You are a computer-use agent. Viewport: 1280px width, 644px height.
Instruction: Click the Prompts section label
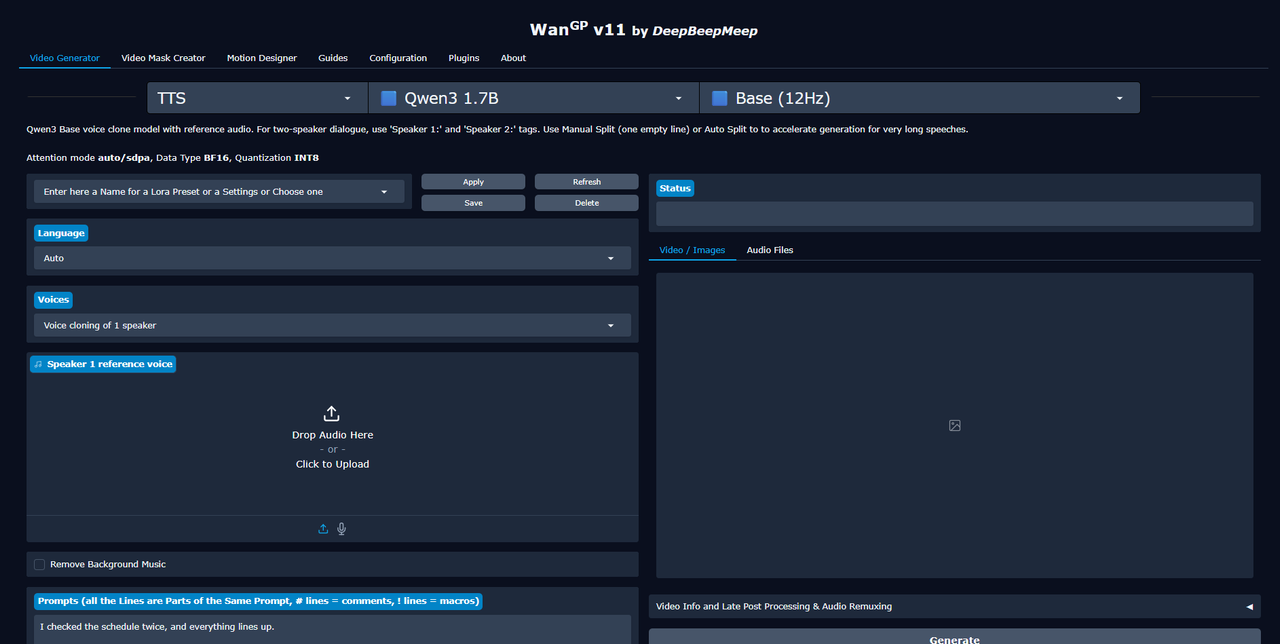point(259,601)
